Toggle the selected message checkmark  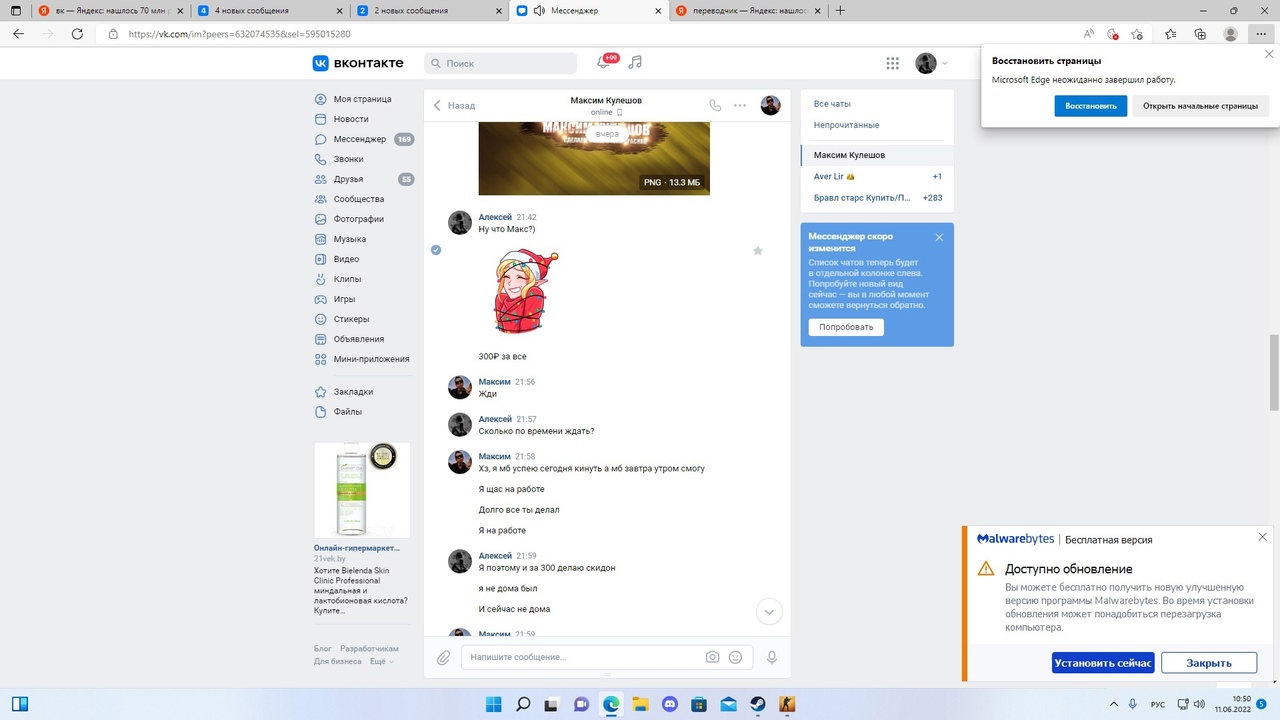[436, 250]
